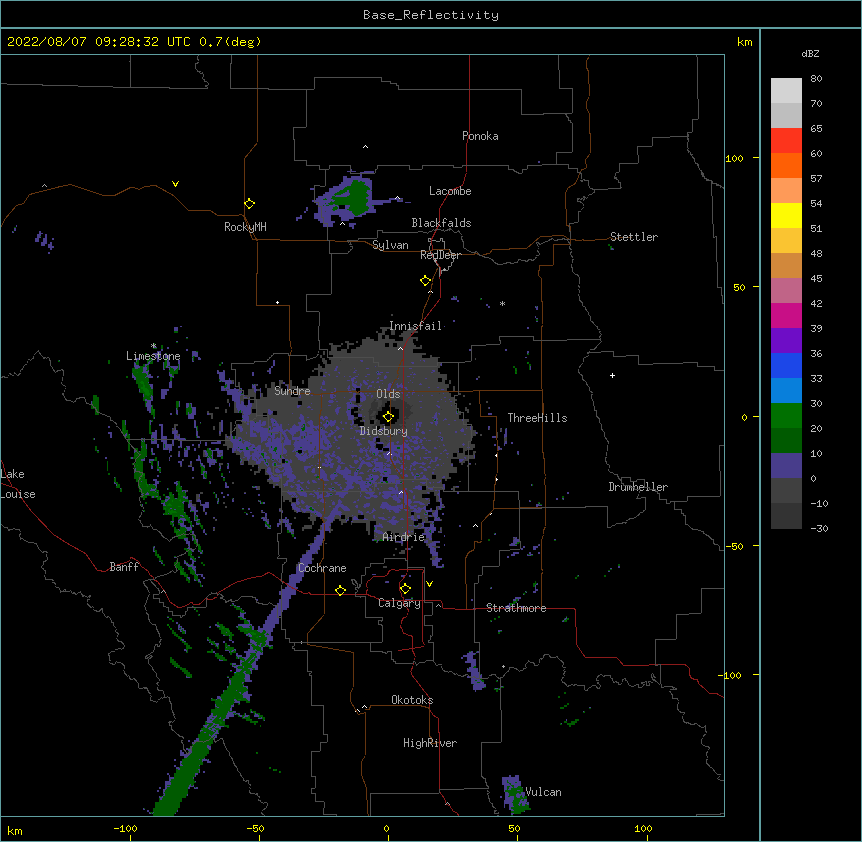
Task: Pick the yellow 51-54 dBZ legend swatch
Action: tap(786, 215)
